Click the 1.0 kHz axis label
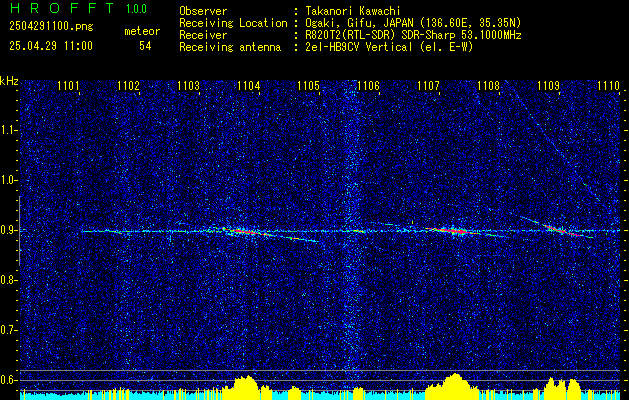This screenshot has width=629, height=400. tap(8, 181)
